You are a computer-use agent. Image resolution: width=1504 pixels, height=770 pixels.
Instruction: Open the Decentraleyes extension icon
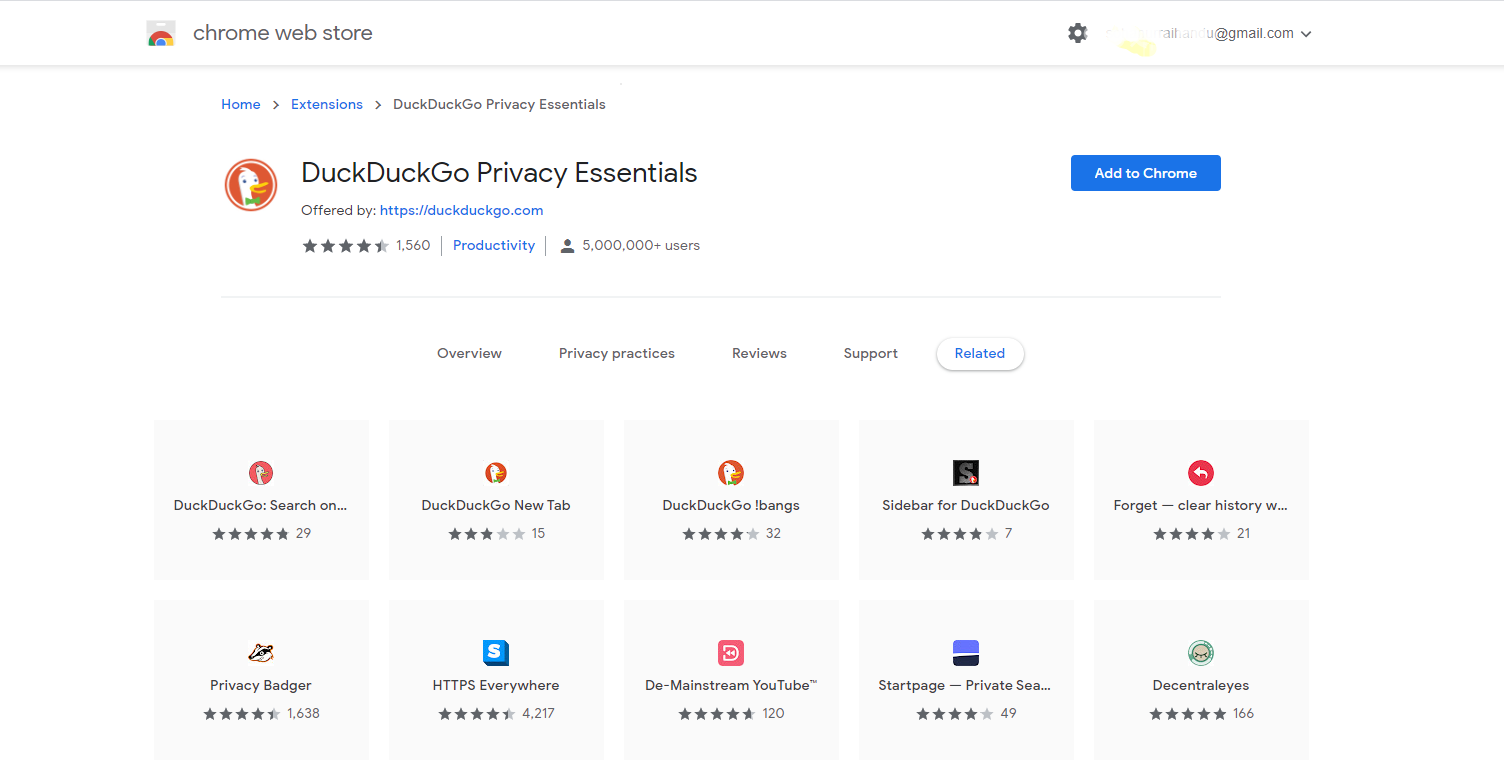1200,653
